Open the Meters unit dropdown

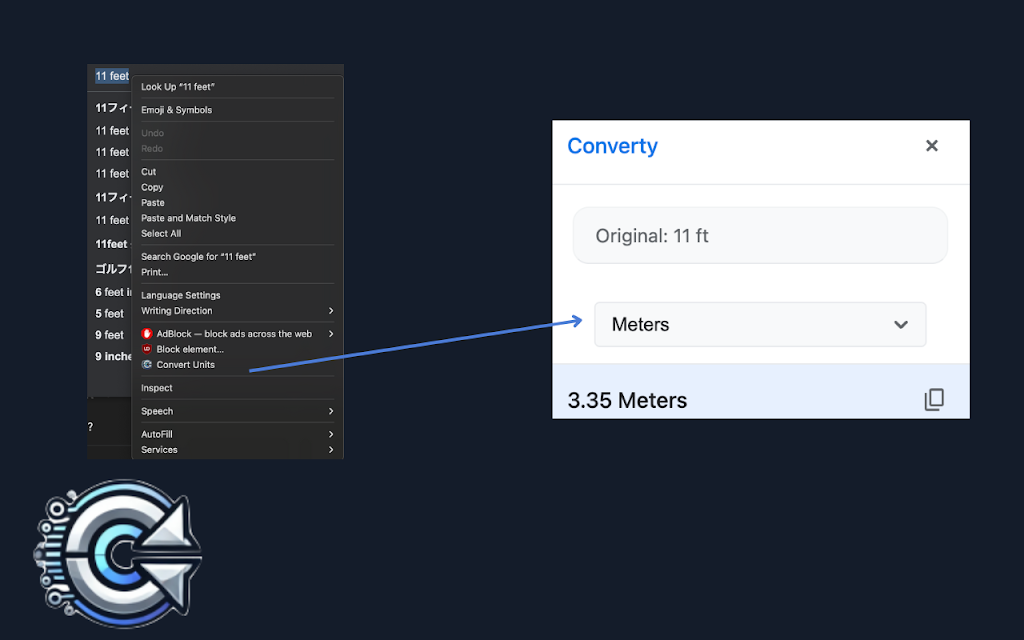760,325
